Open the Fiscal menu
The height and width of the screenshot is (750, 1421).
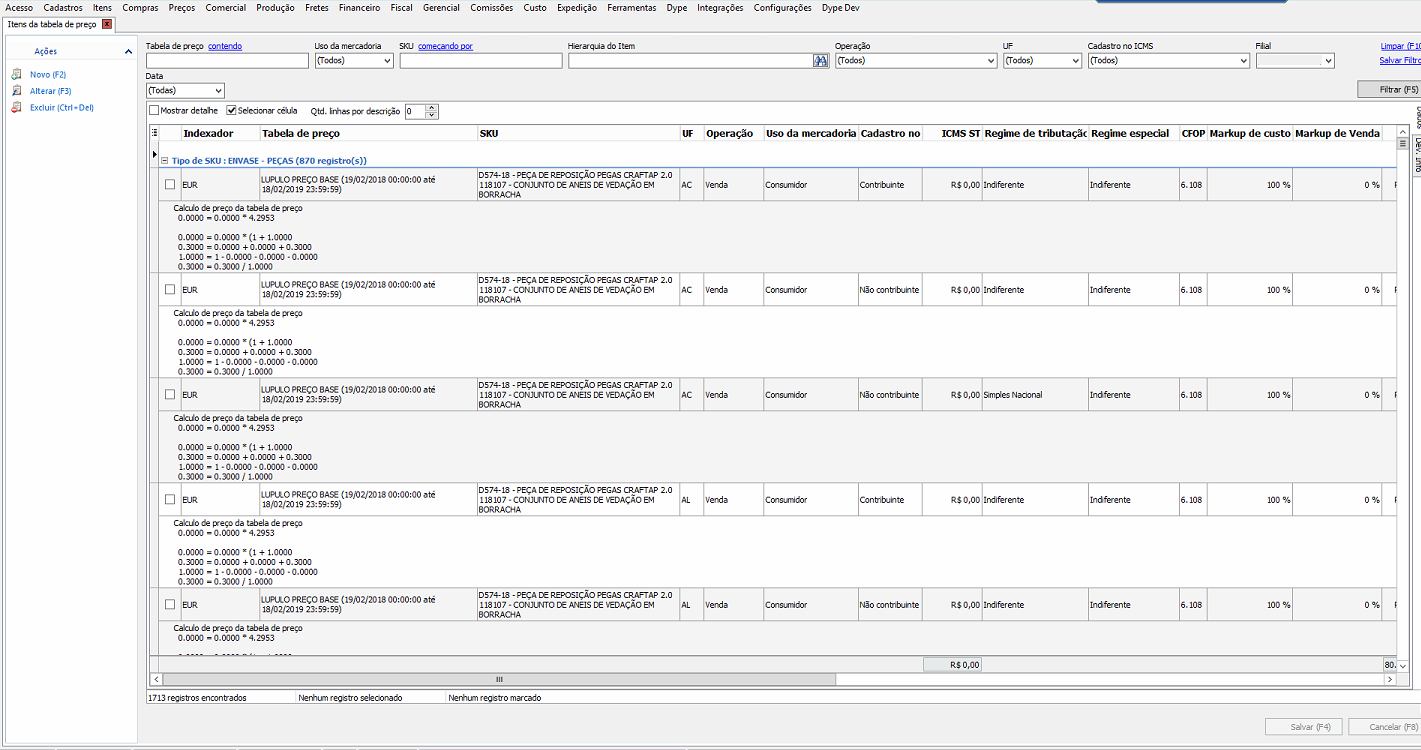tap(401, 7)
